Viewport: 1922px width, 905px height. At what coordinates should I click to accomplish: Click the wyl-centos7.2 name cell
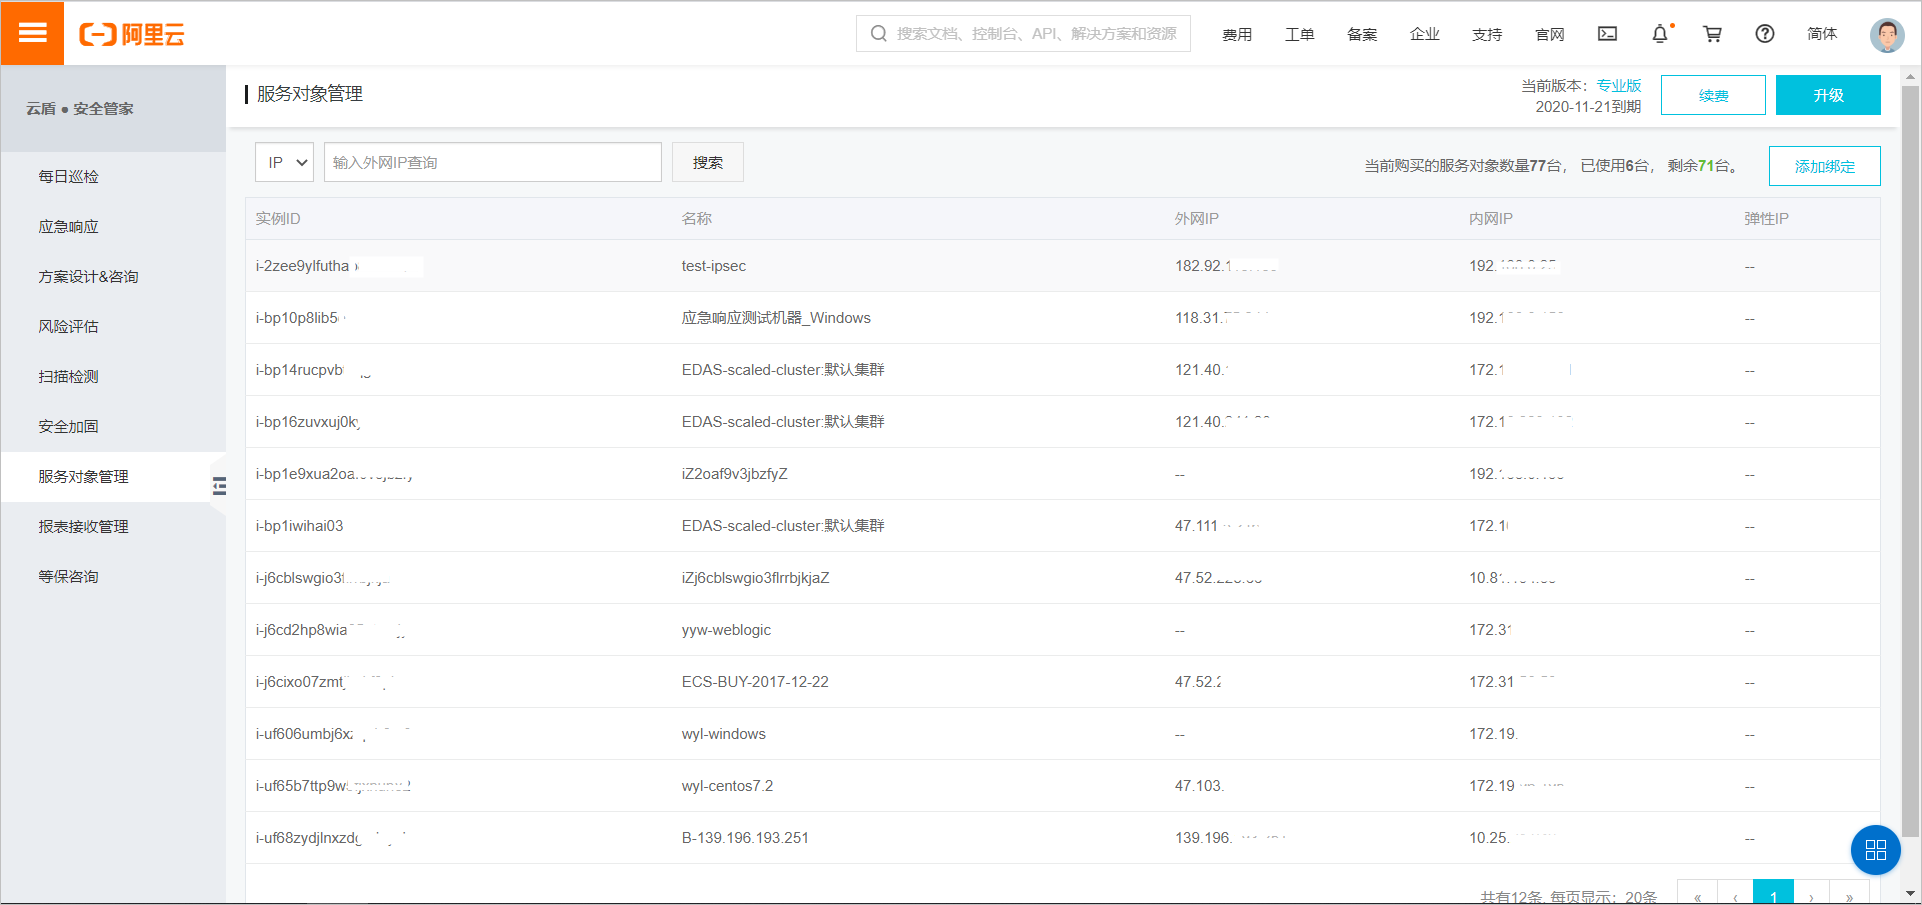point(727,786)
